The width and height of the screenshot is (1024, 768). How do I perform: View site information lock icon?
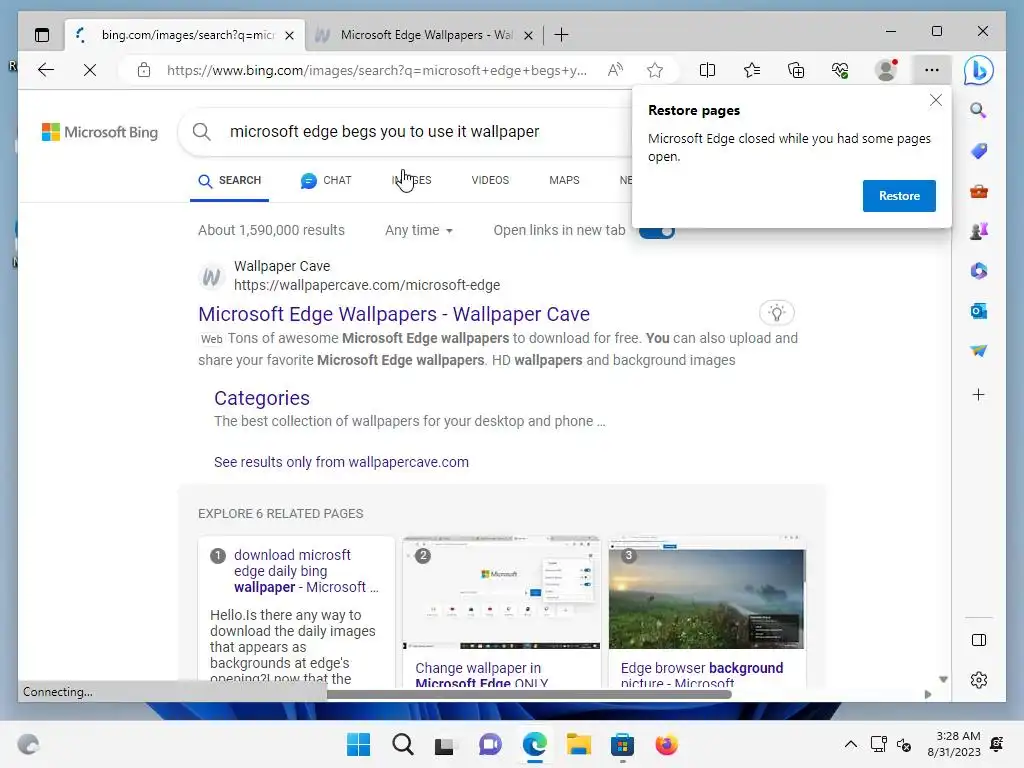click(x=144, y=70)
